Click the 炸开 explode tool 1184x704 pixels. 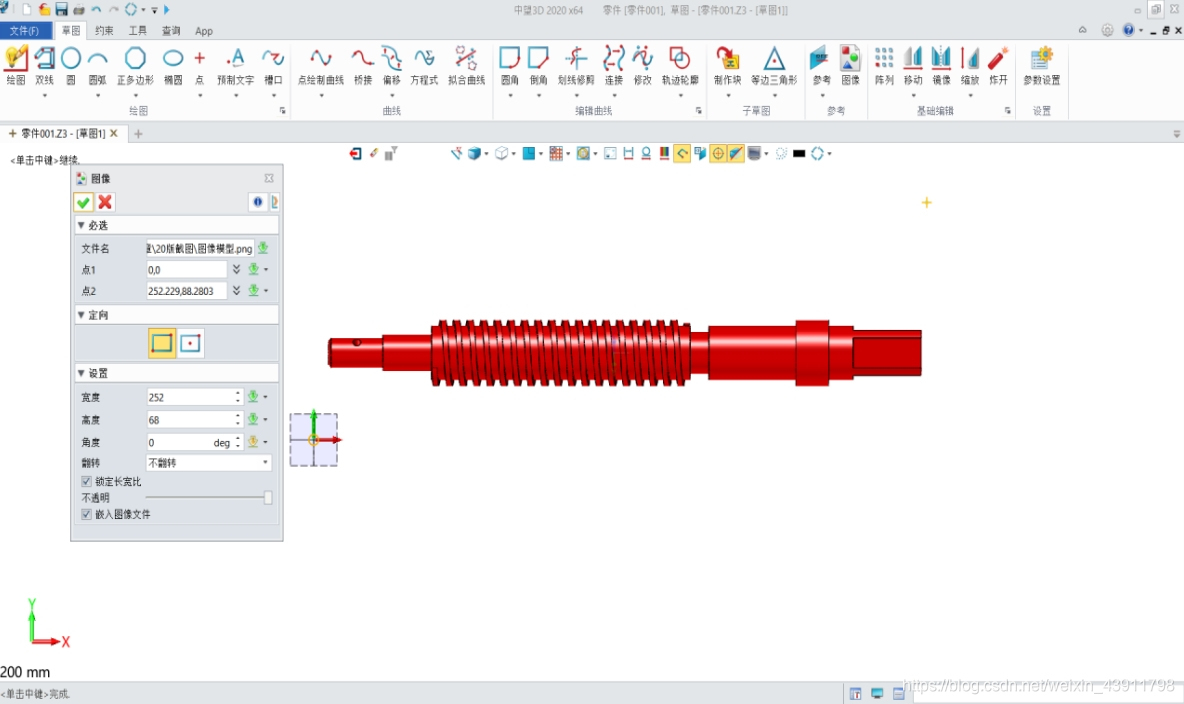tap(998, 66)
